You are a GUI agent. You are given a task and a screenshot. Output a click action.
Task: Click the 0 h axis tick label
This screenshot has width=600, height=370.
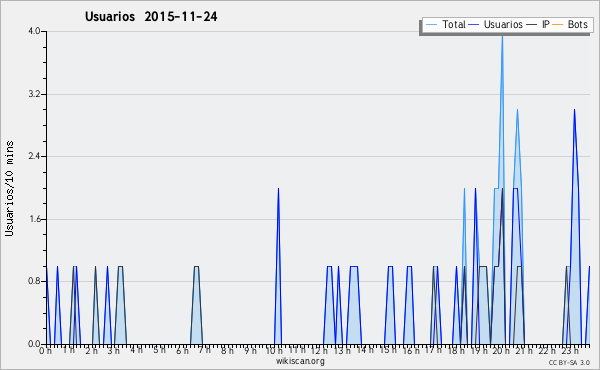[x=46, y=351]
